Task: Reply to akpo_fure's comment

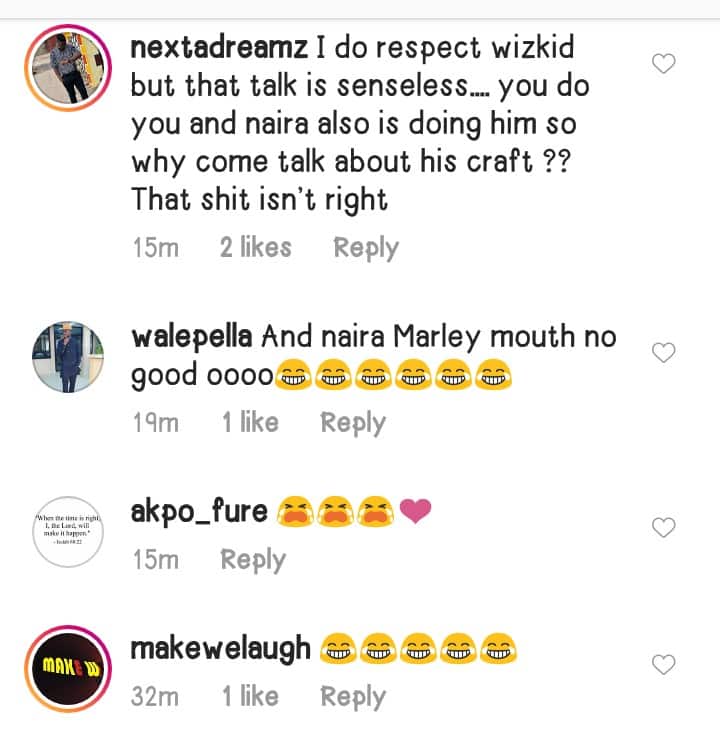Action: click(x=253, y=559)
